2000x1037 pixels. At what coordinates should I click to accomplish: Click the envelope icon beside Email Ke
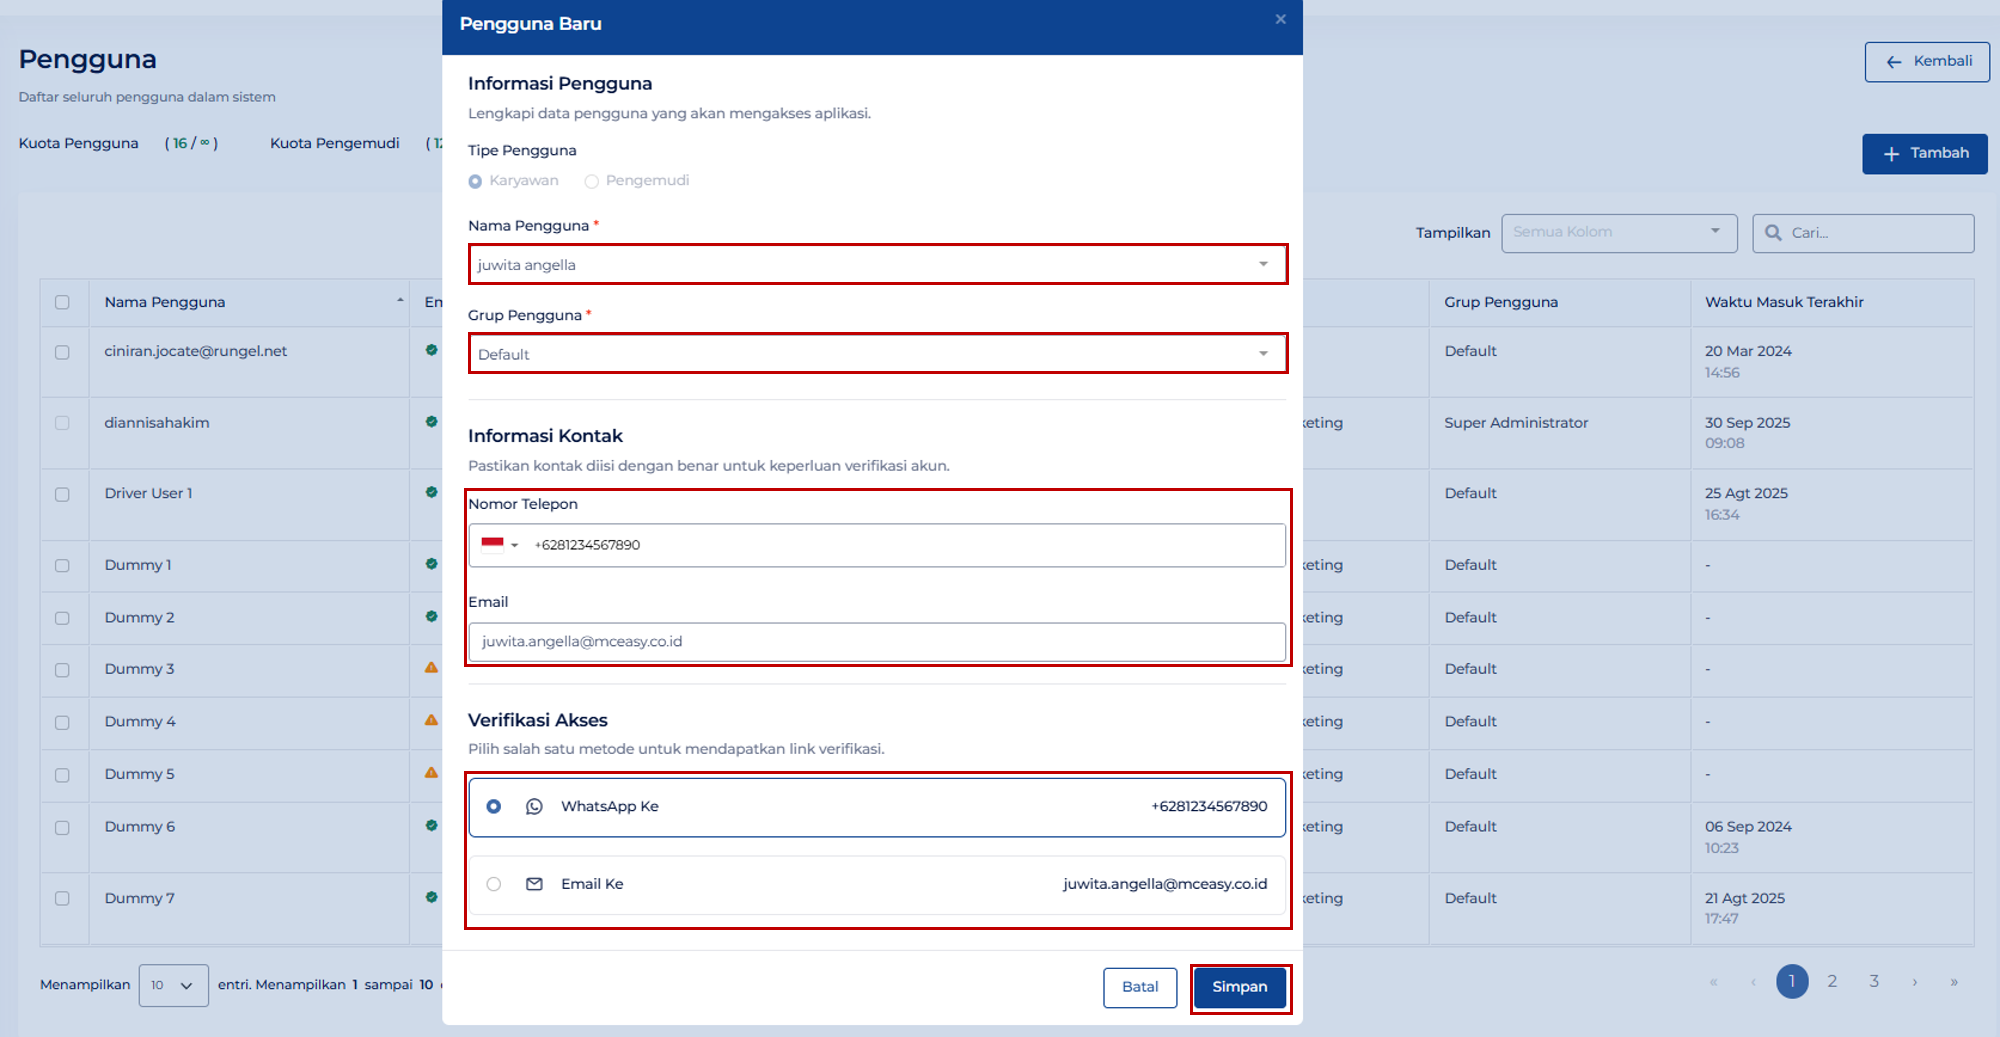point(534,884)
